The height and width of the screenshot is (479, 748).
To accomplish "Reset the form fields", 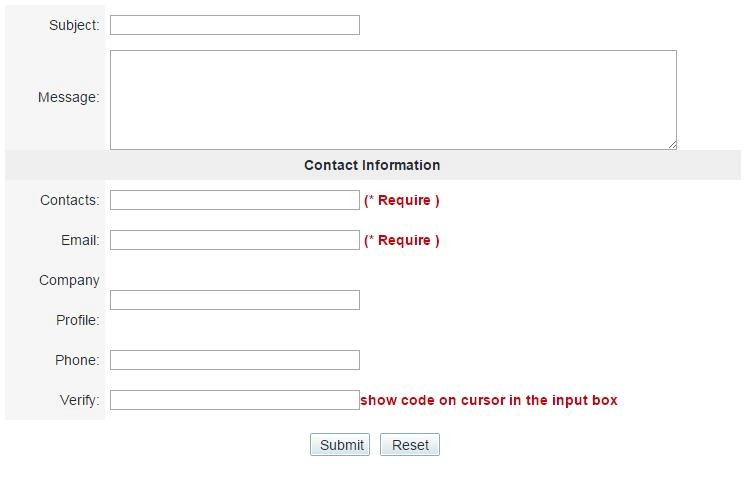I will (x=410, y=445).
